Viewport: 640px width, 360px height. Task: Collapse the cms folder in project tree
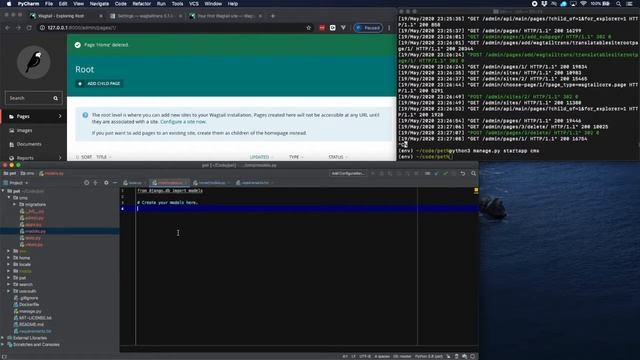(x=9, y=198)
